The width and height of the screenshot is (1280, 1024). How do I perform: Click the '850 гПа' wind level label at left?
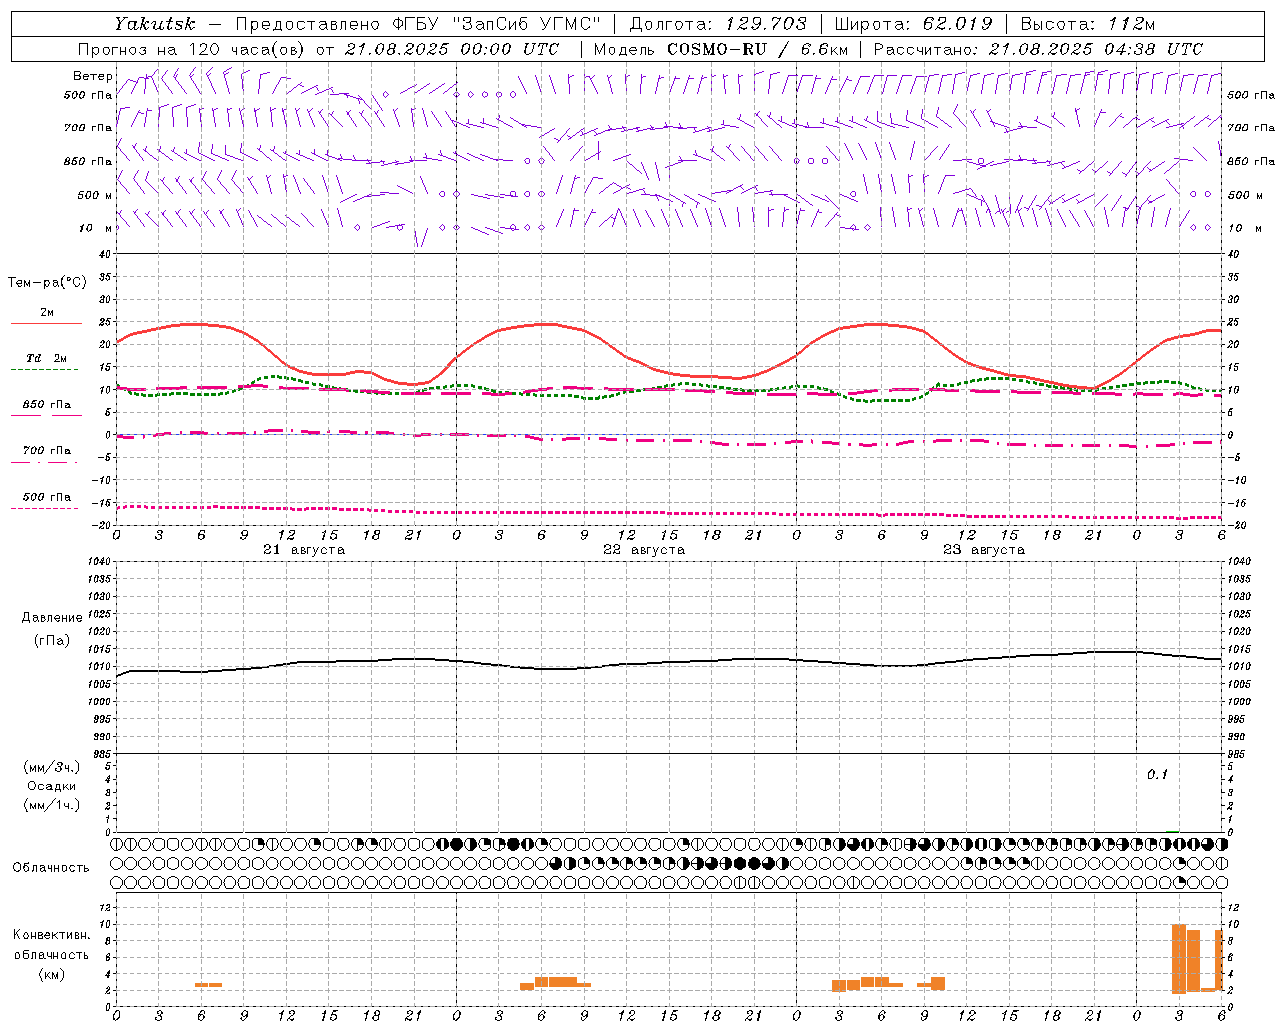click(x=88, y=161)
